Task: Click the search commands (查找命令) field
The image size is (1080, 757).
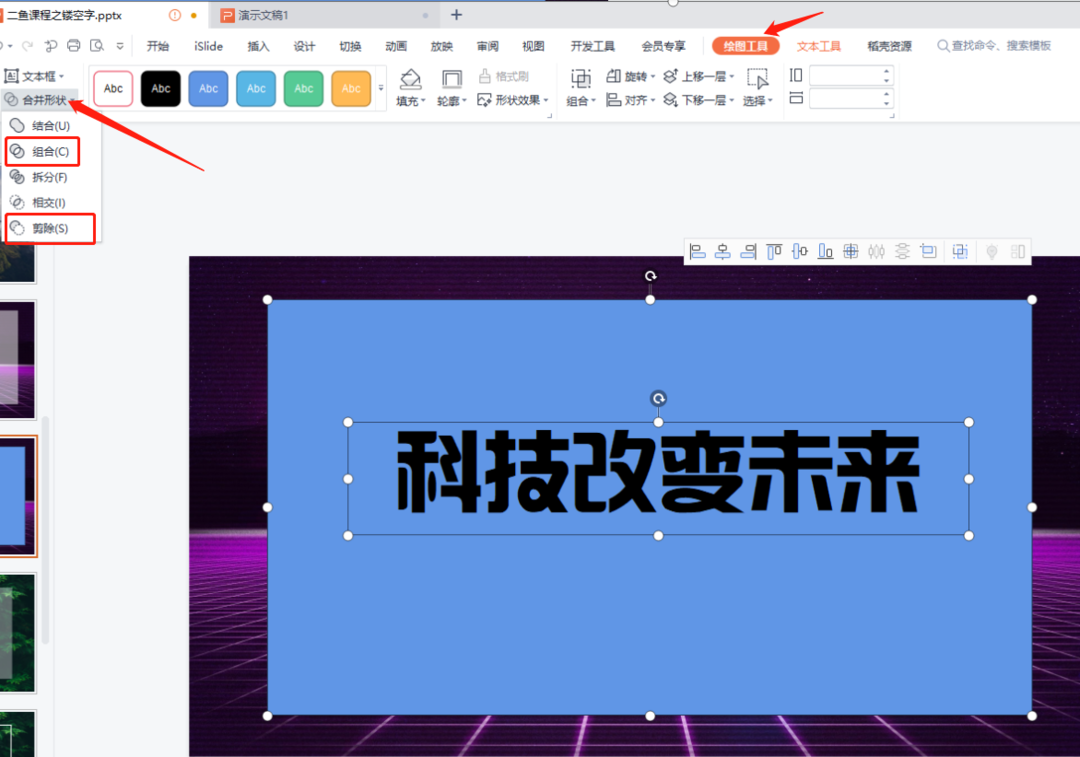Action: coord(1000,46)
